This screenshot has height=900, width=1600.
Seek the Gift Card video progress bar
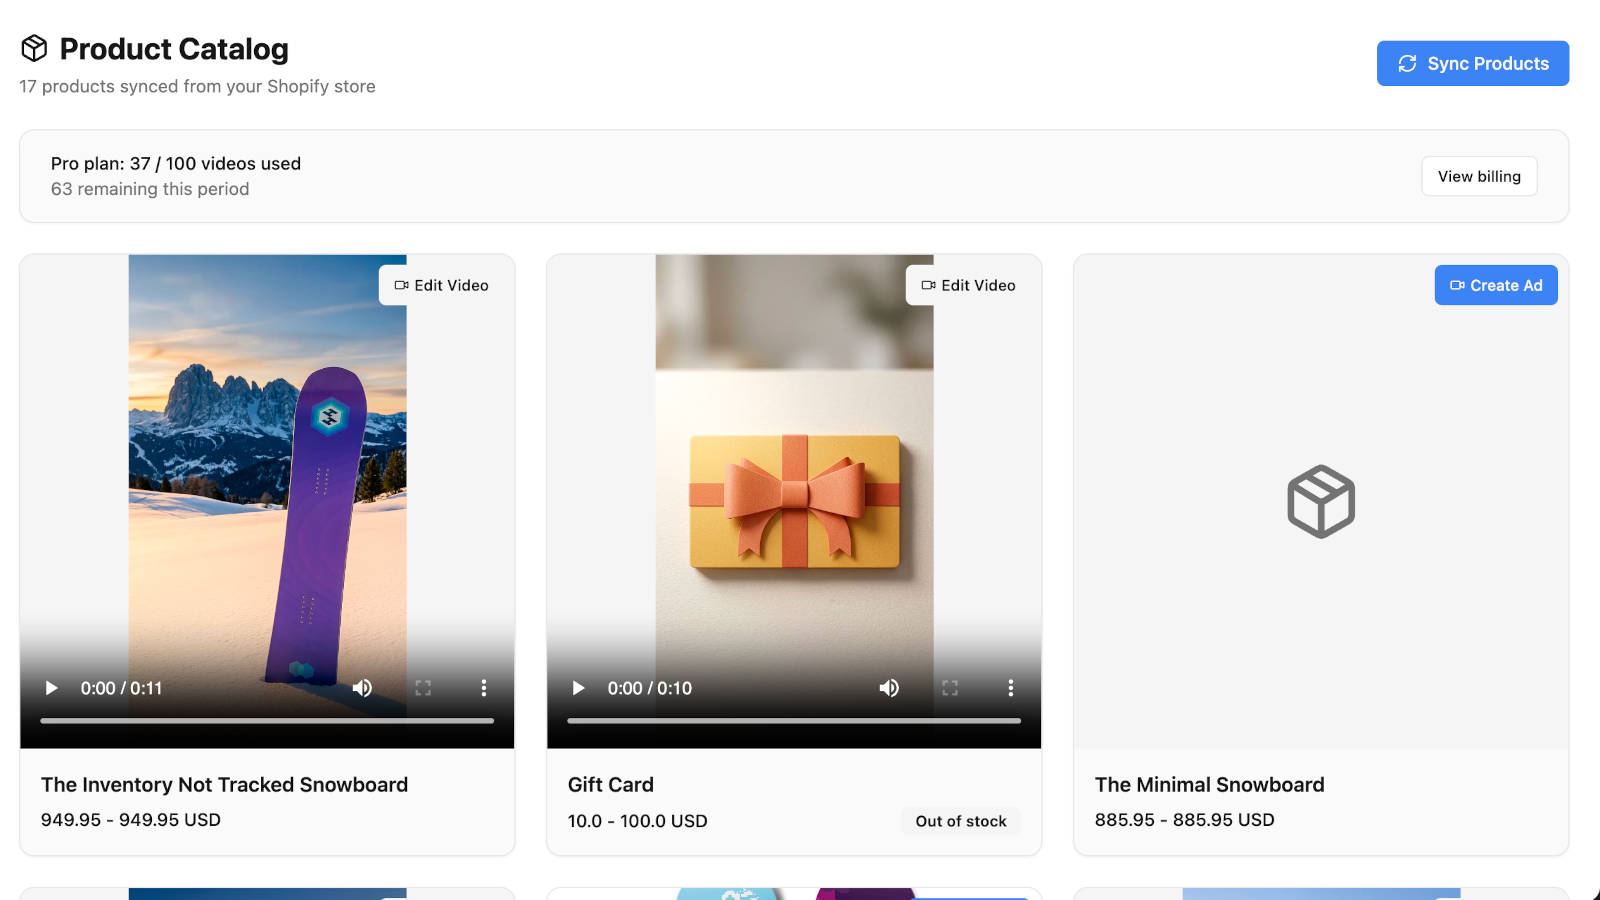(x=794, y=720)
